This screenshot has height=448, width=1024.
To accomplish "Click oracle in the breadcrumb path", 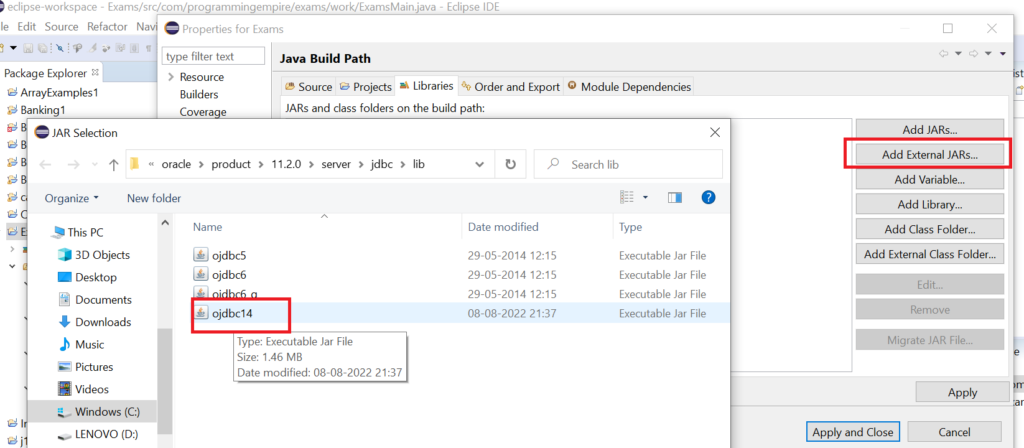I will (x=176, y=165).
